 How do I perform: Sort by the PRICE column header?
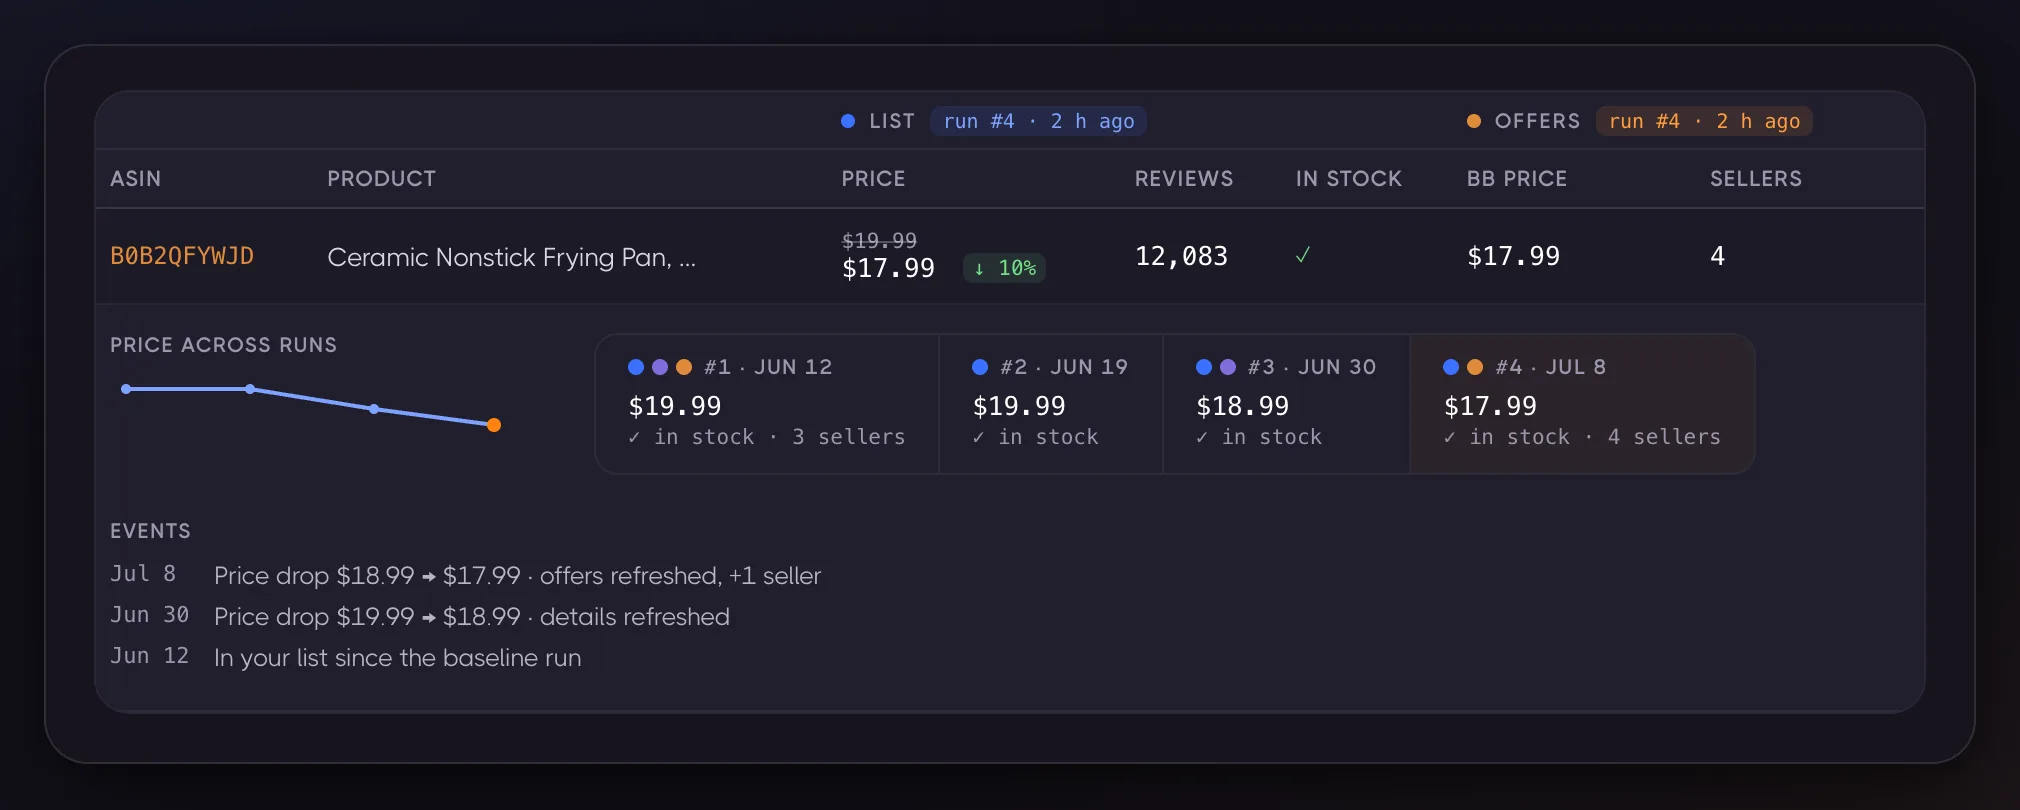(x=873, y=178)
